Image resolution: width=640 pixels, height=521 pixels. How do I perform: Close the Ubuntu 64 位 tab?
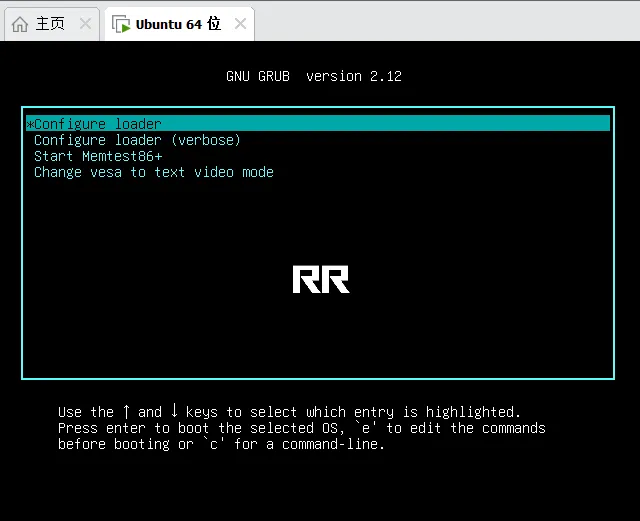point(240,24)
